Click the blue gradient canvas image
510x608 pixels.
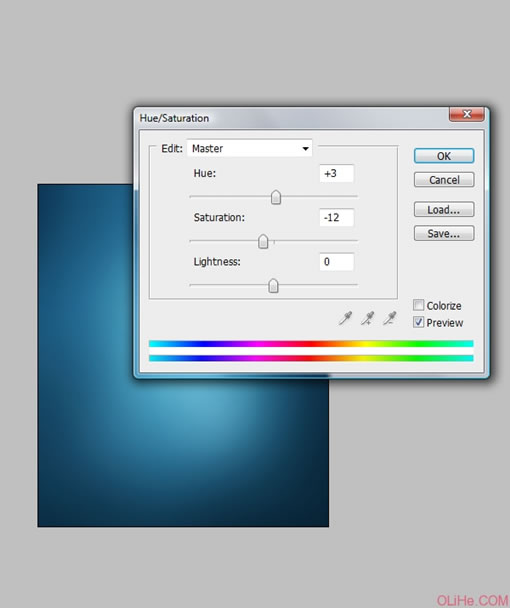(x=183, y=452)
